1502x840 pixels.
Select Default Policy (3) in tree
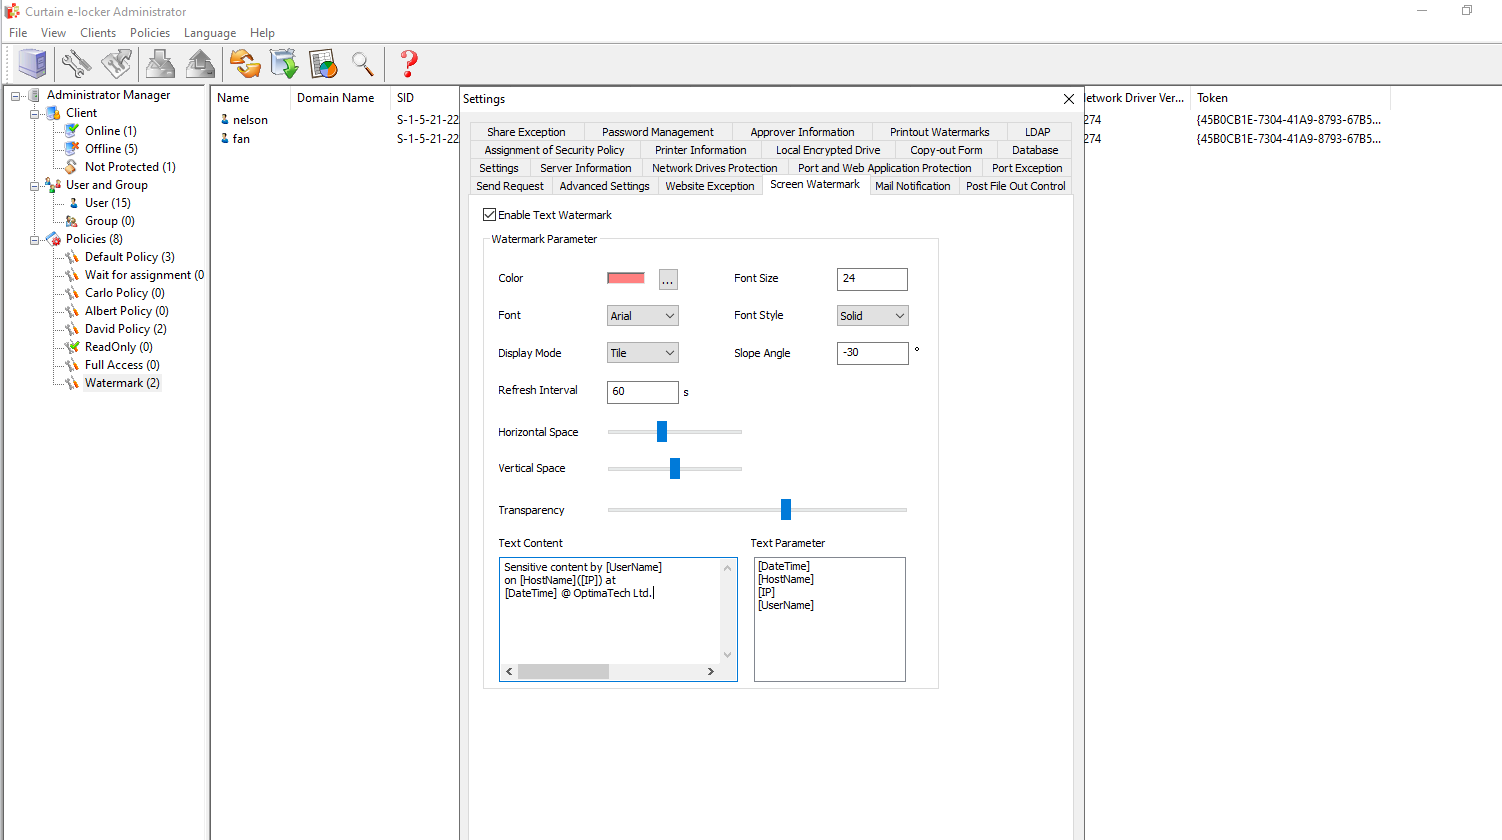(129, 257)
